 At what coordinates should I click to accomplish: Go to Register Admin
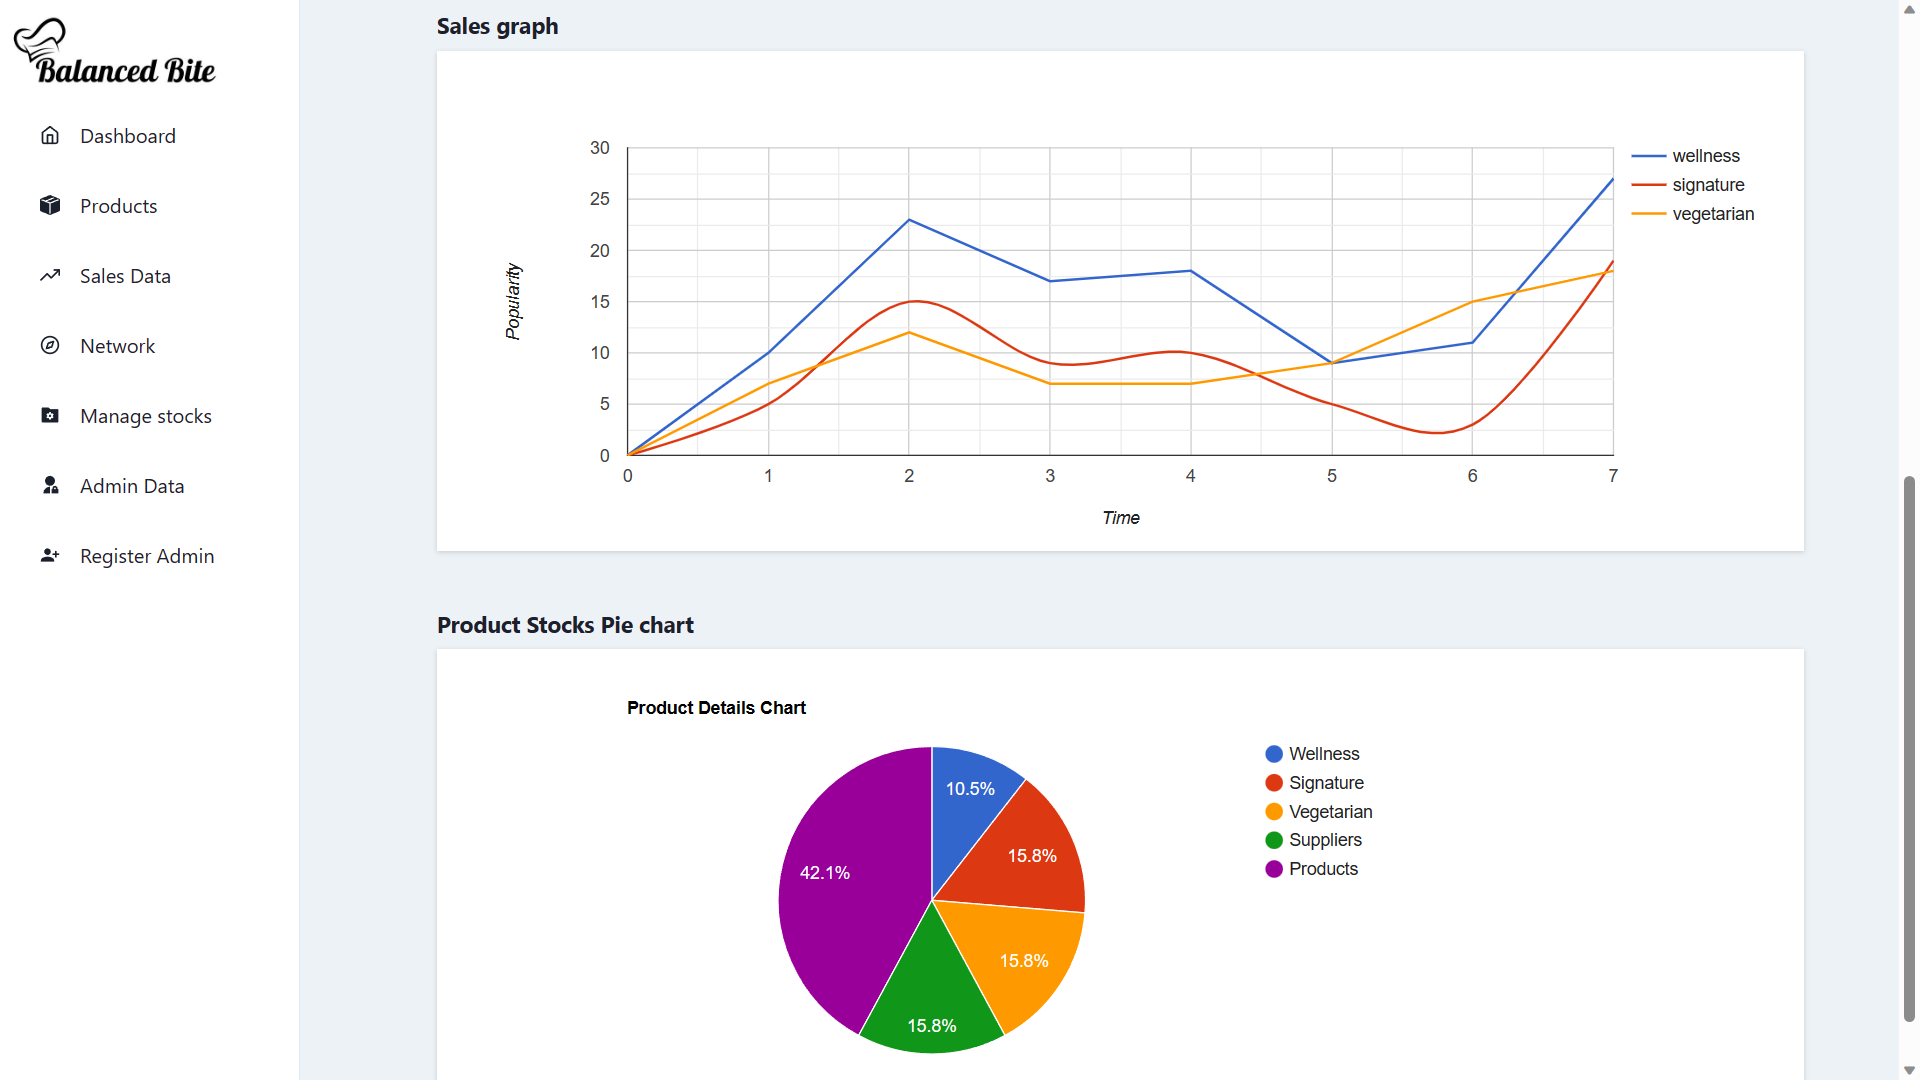pyautogui.click(x=147, y=555)
